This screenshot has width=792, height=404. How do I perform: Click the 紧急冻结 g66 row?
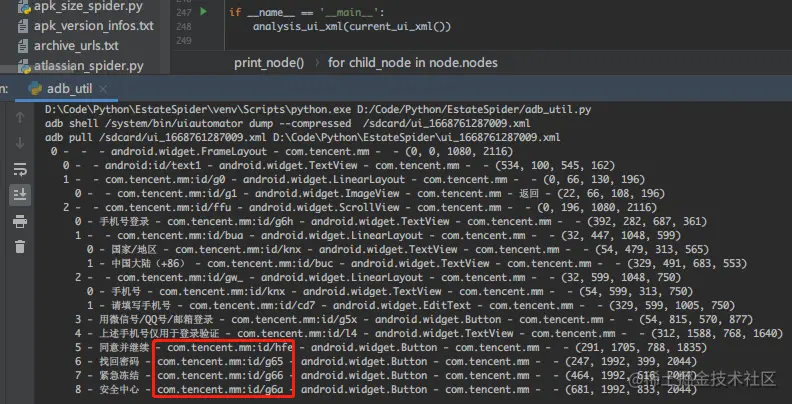coord(386,376)
